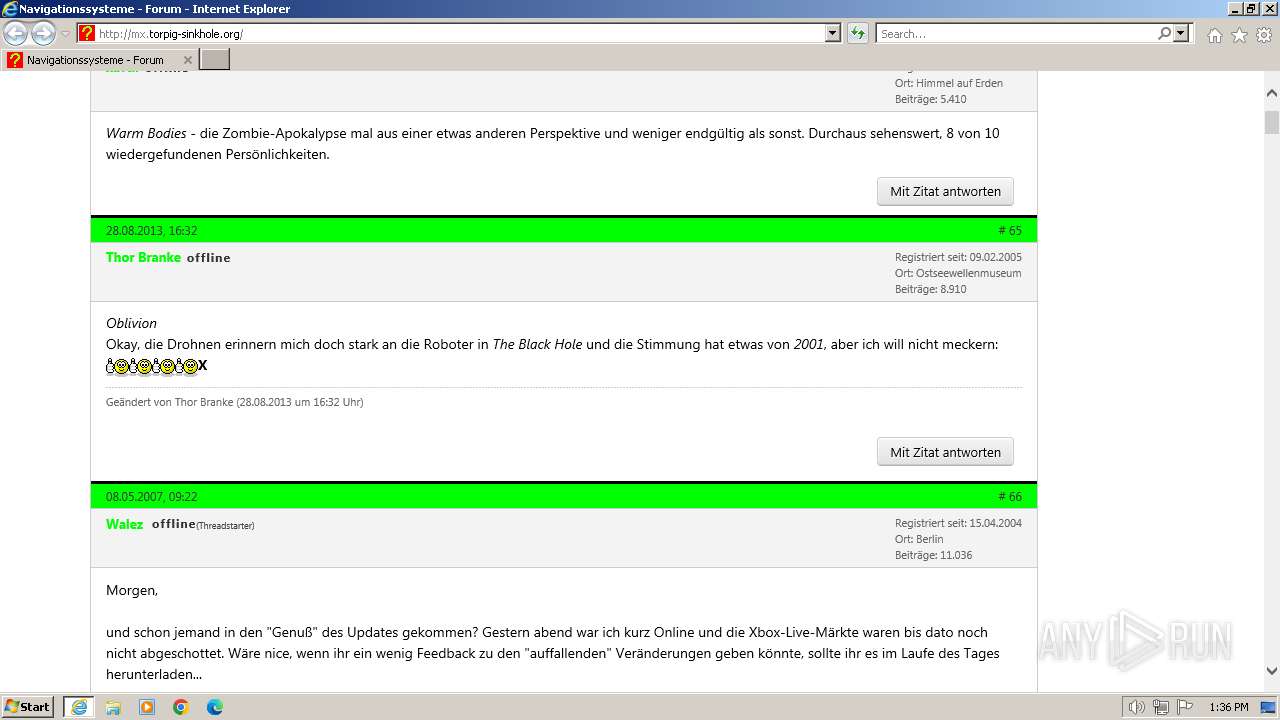Viewport: 1280px width, 720px height.
Task: Open the Microsoft Edge taskbar icon
Action: (215, 707)
